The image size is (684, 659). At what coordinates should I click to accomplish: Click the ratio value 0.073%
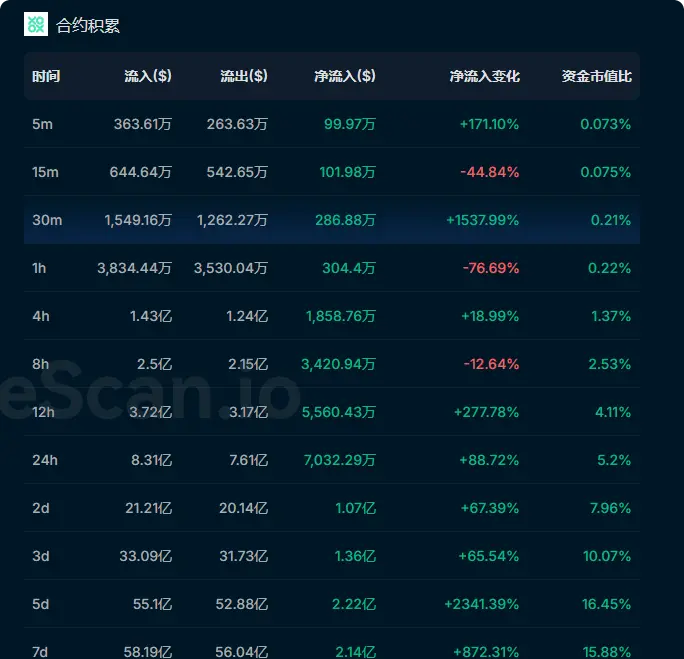(x=605, y=124)
